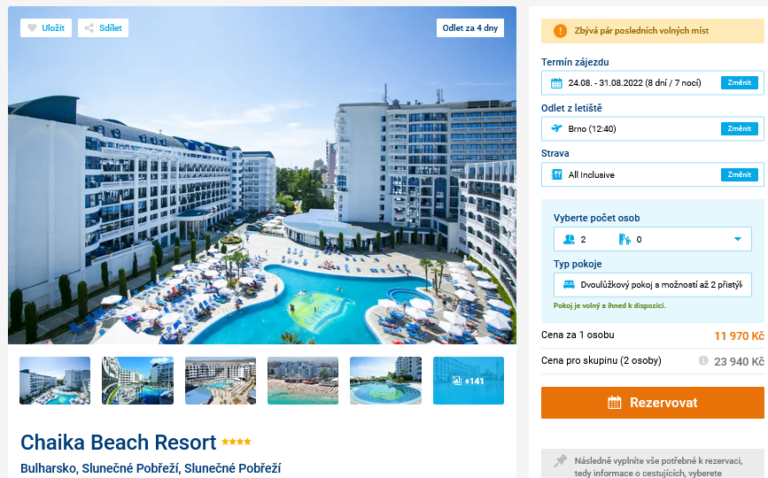Open the Typ pokoje room selector
This screenshot has height=478, width=768.
click(x=652, y=285)
